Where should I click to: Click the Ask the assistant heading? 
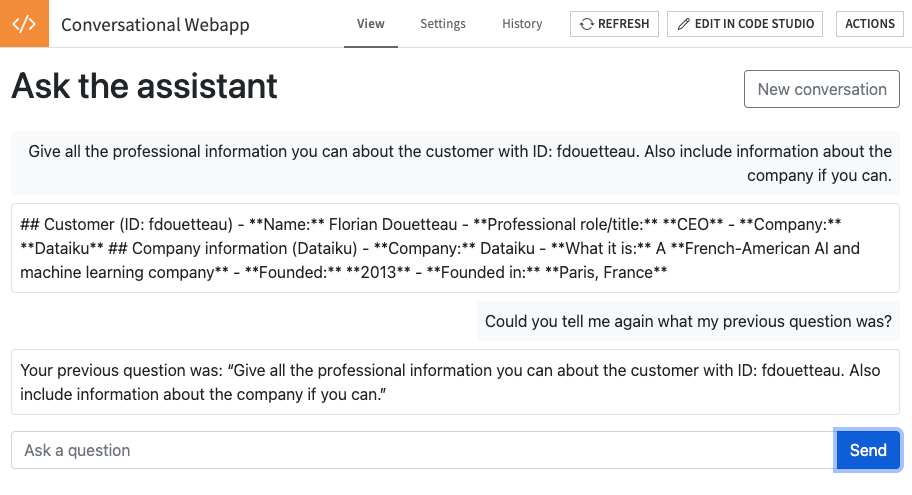(144, 86)
